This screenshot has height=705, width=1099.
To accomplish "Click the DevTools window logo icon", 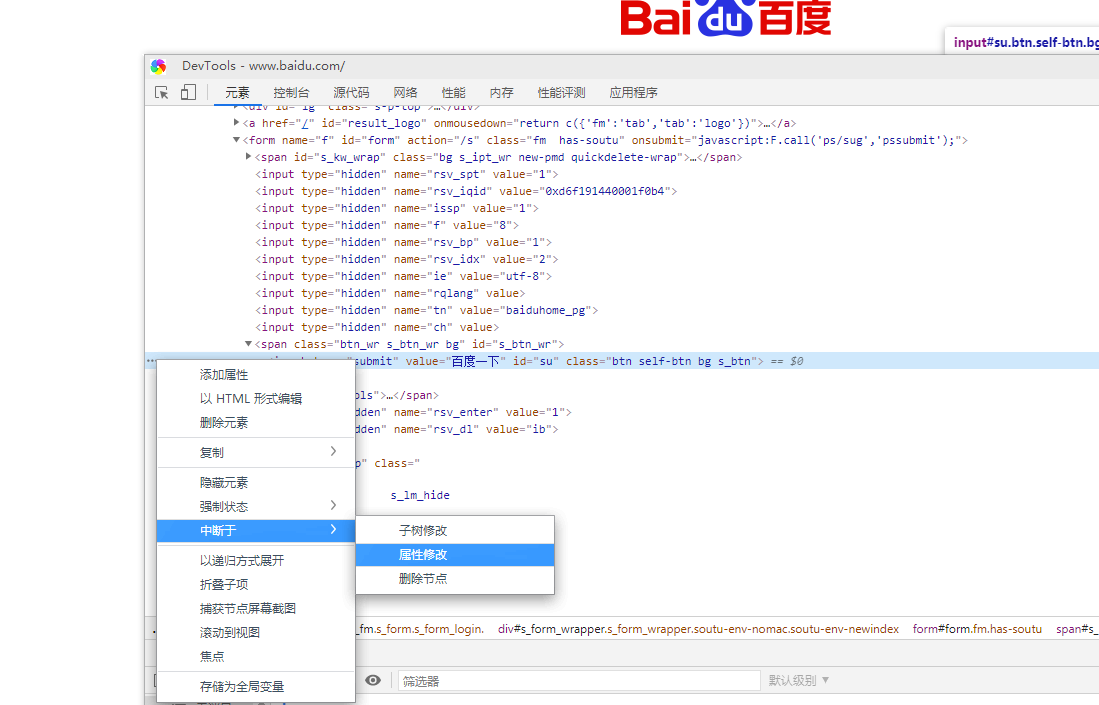I will tap(158, 66).
